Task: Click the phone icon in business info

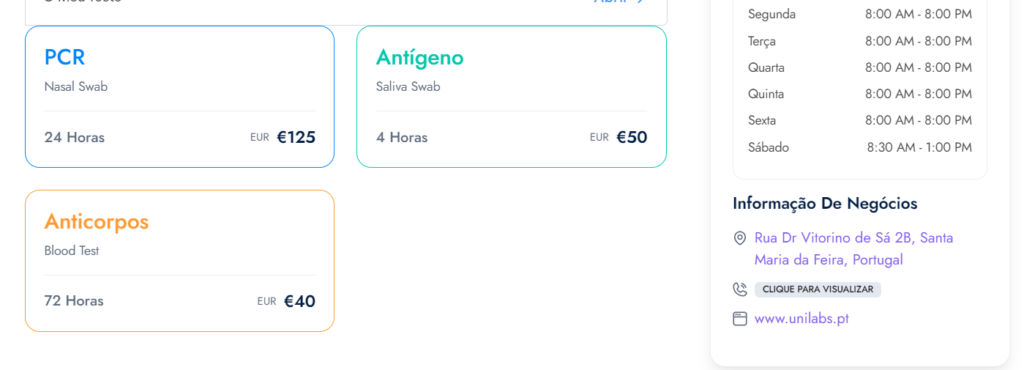Action: [x=739, y=289]
